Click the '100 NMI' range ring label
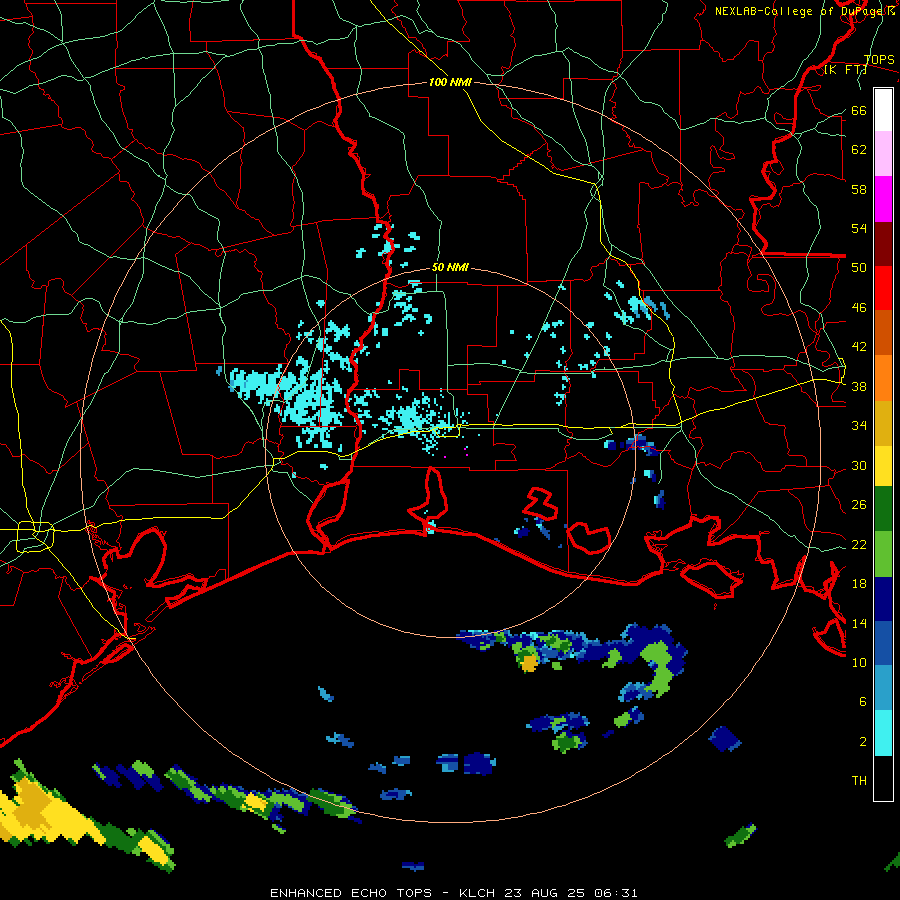900x900 pixels. click(450, 82)
